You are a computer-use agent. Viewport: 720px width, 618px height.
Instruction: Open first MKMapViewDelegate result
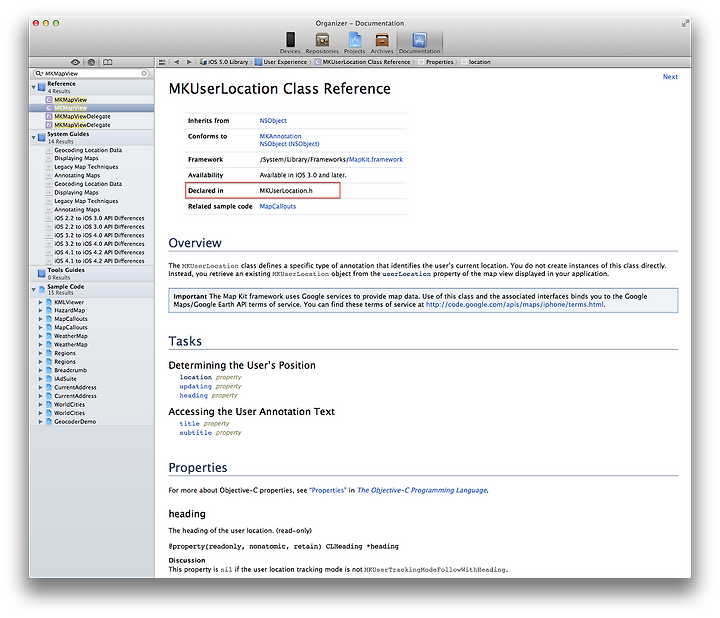coord(82,117)
